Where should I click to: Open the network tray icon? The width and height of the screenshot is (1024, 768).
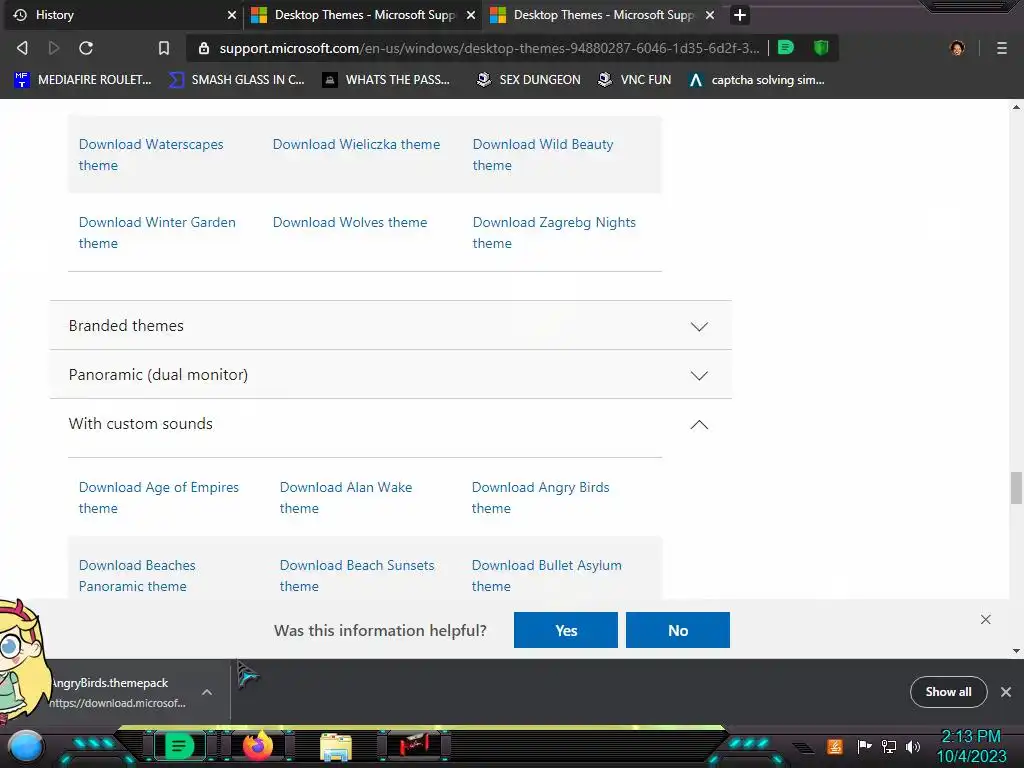[x=889, y=746]
